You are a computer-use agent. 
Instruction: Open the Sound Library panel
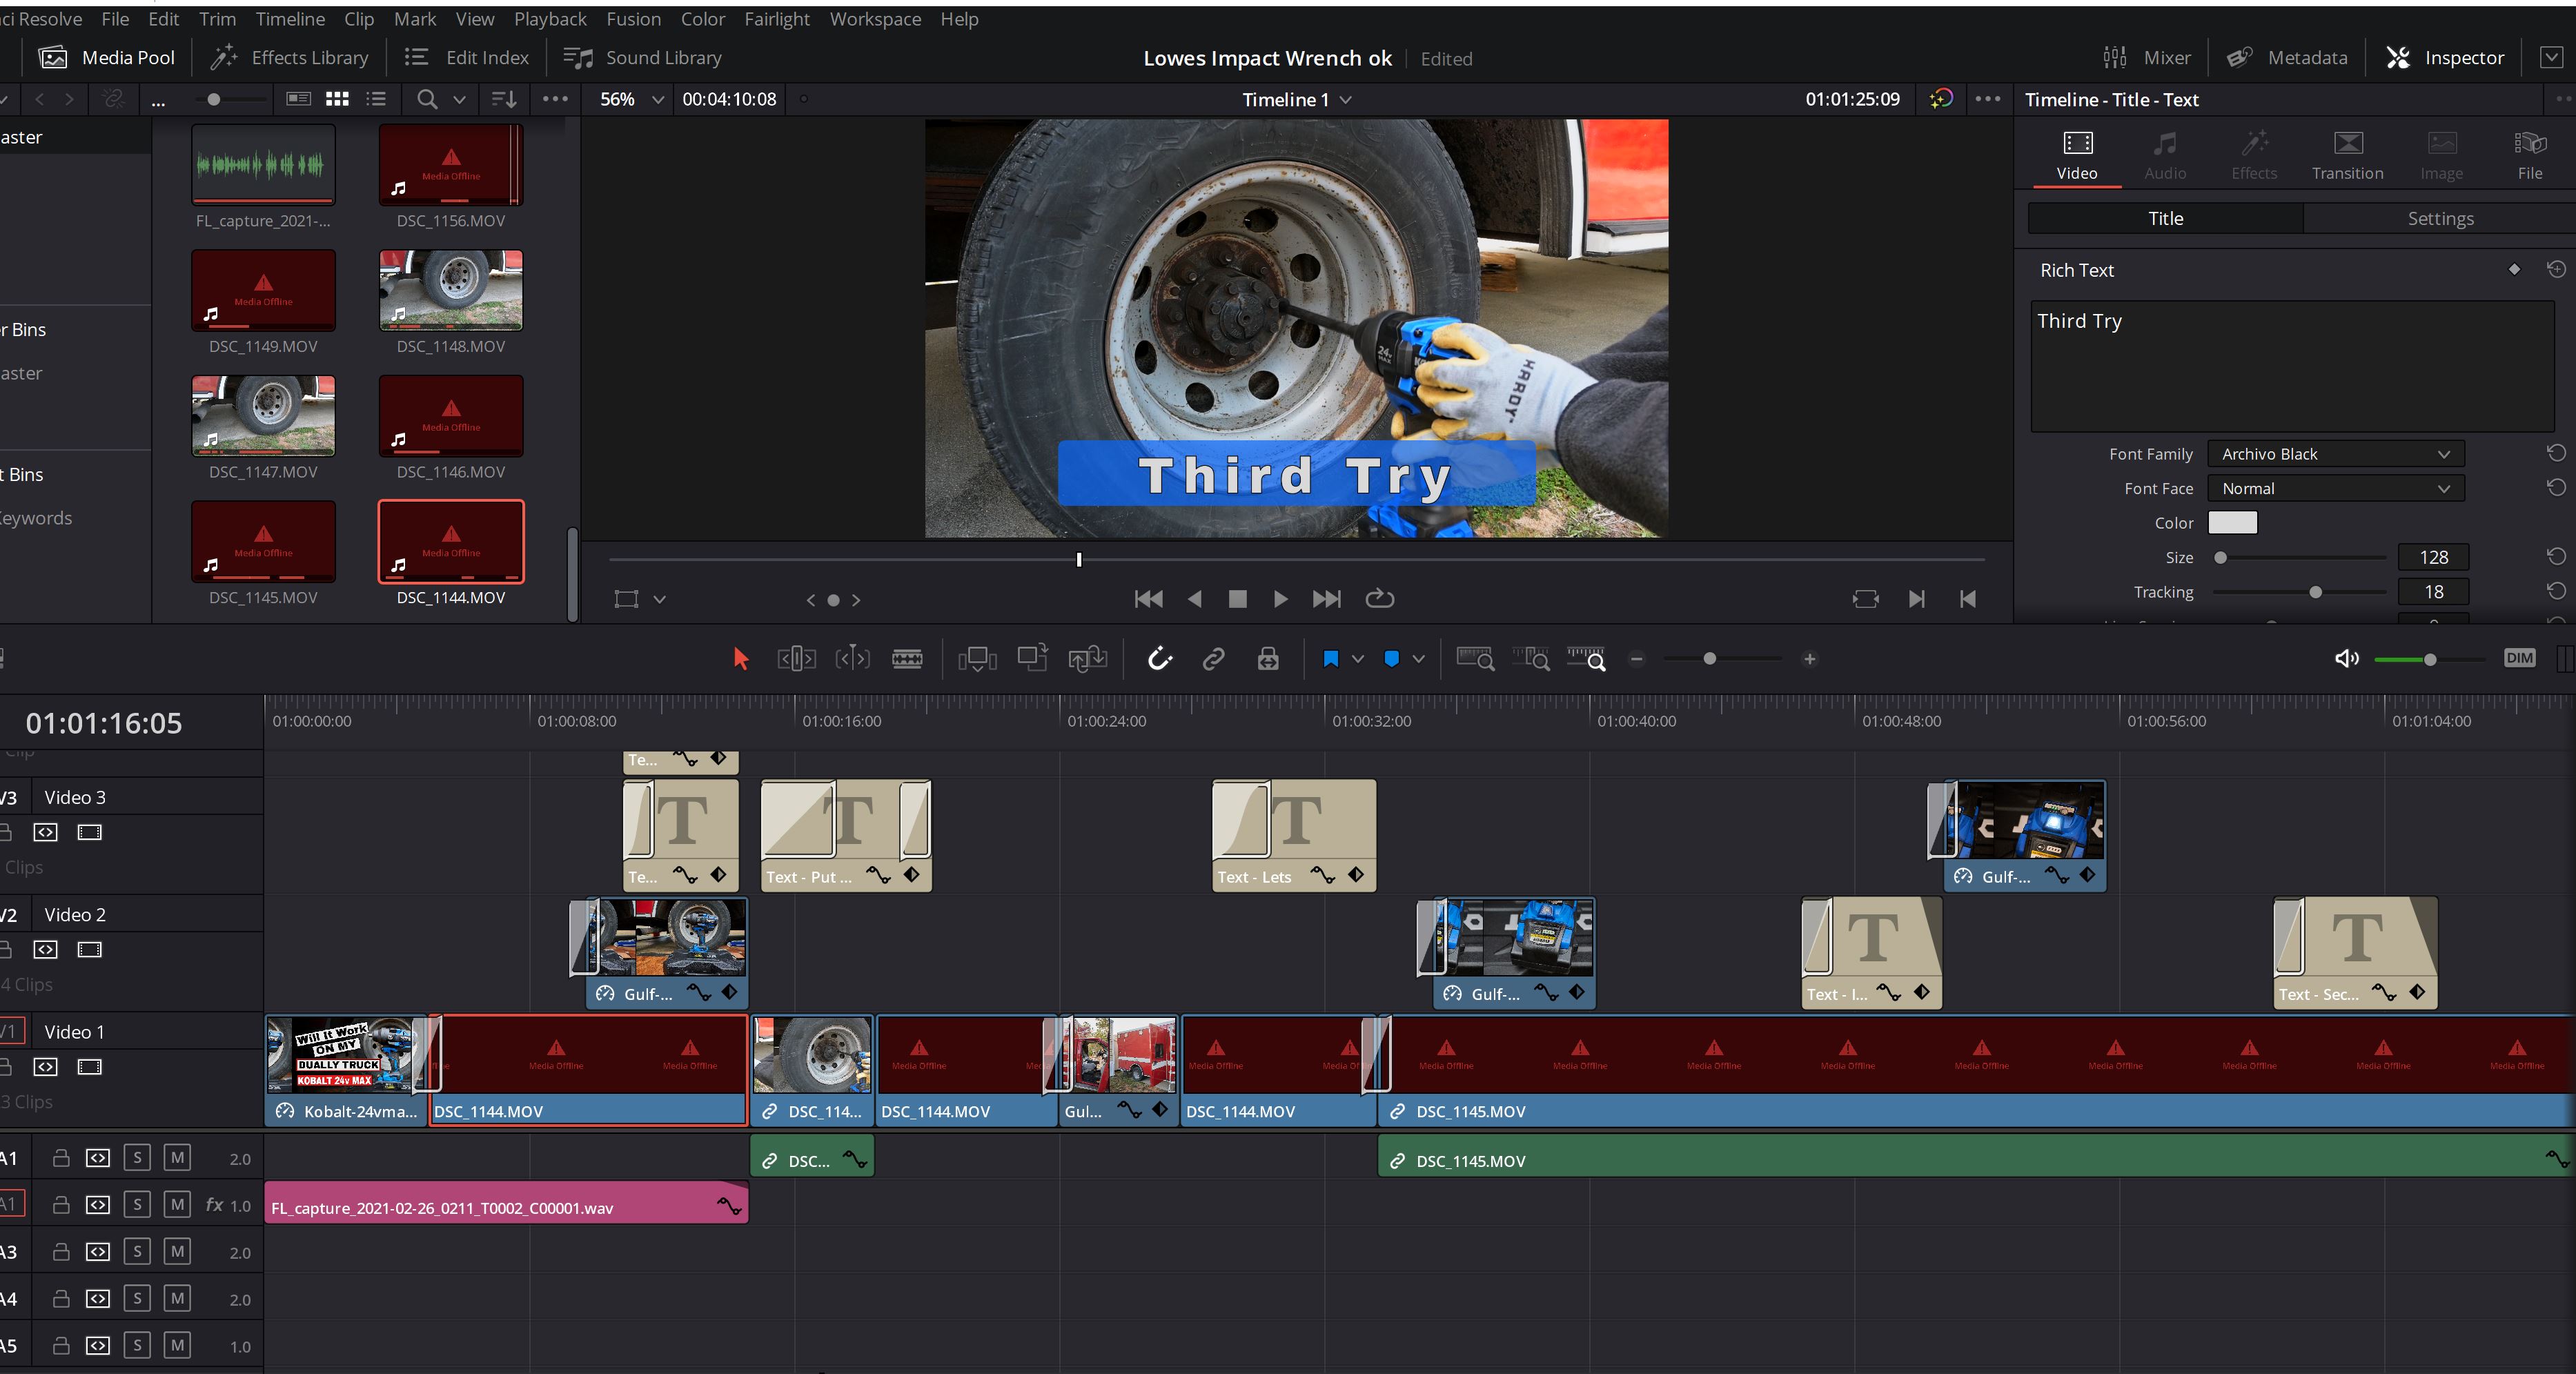(x=642, y=58)
